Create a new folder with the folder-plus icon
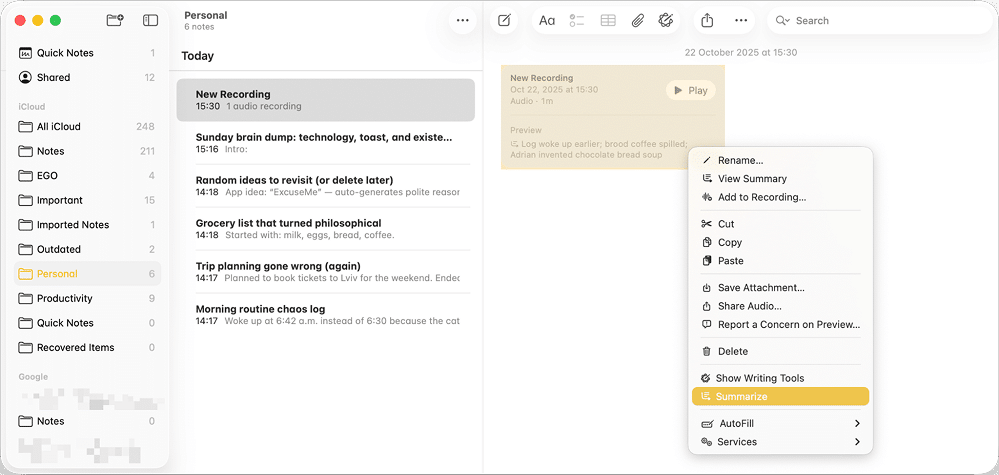 [x=115, y=20]
